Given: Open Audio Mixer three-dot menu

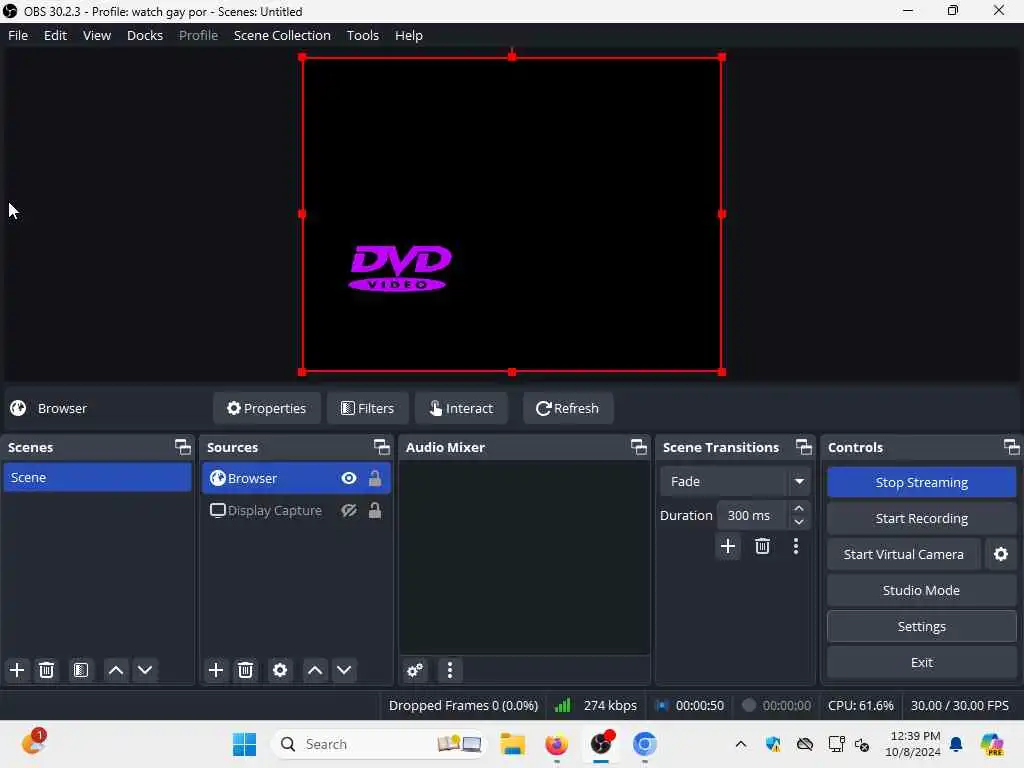Looking at the screenshot, I should pos(449,670).
